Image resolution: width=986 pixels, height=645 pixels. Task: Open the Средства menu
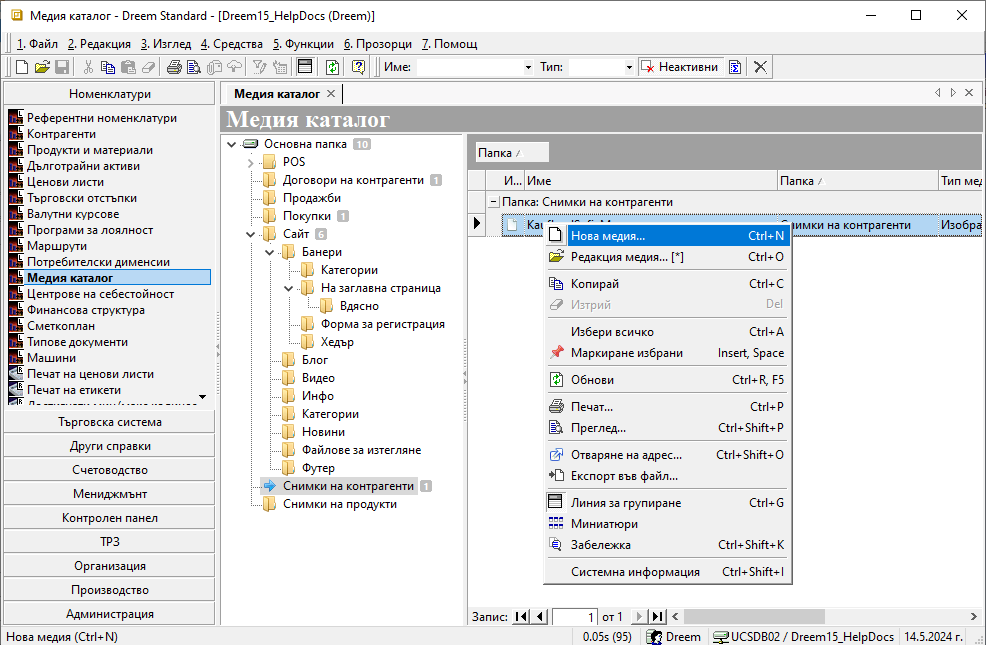pos(233,44)
